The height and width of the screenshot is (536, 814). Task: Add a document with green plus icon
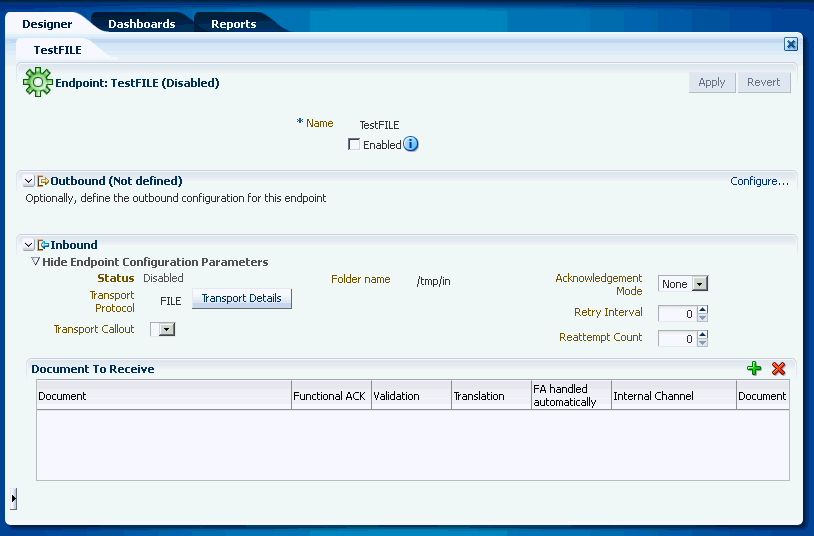(x=754, y=369)
